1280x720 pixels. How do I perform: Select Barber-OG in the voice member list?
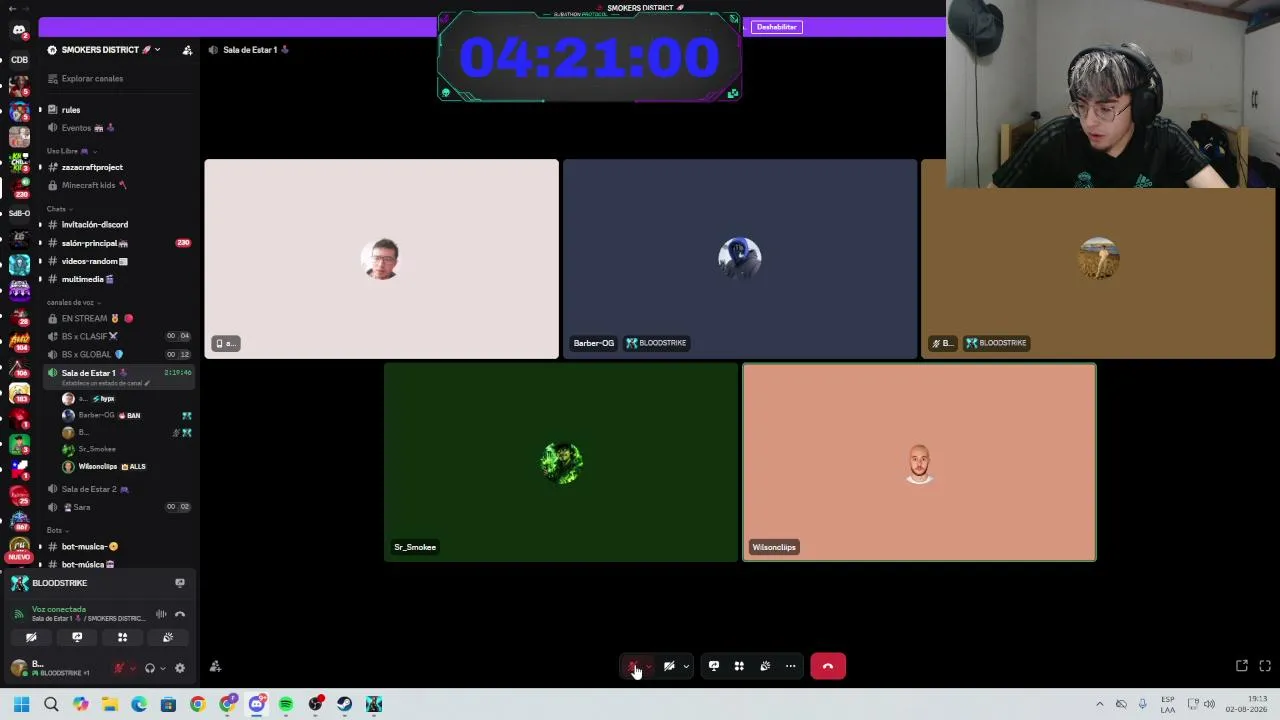(x=126, y=415)
